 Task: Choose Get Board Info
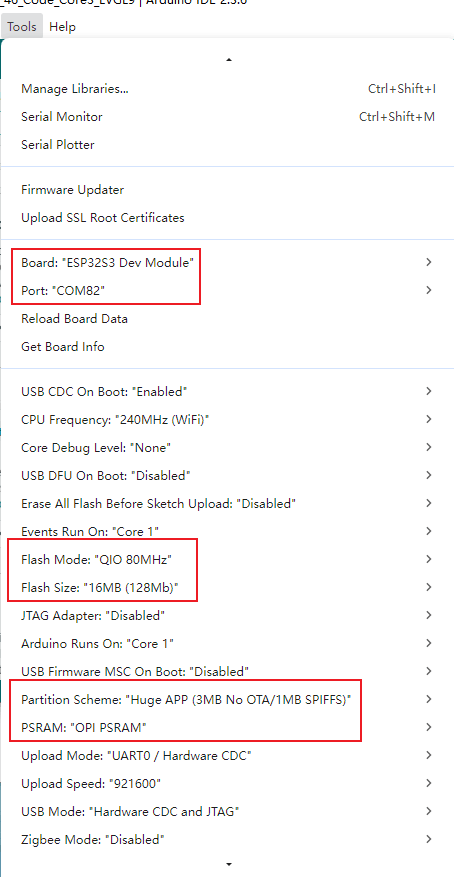(228, 346)
